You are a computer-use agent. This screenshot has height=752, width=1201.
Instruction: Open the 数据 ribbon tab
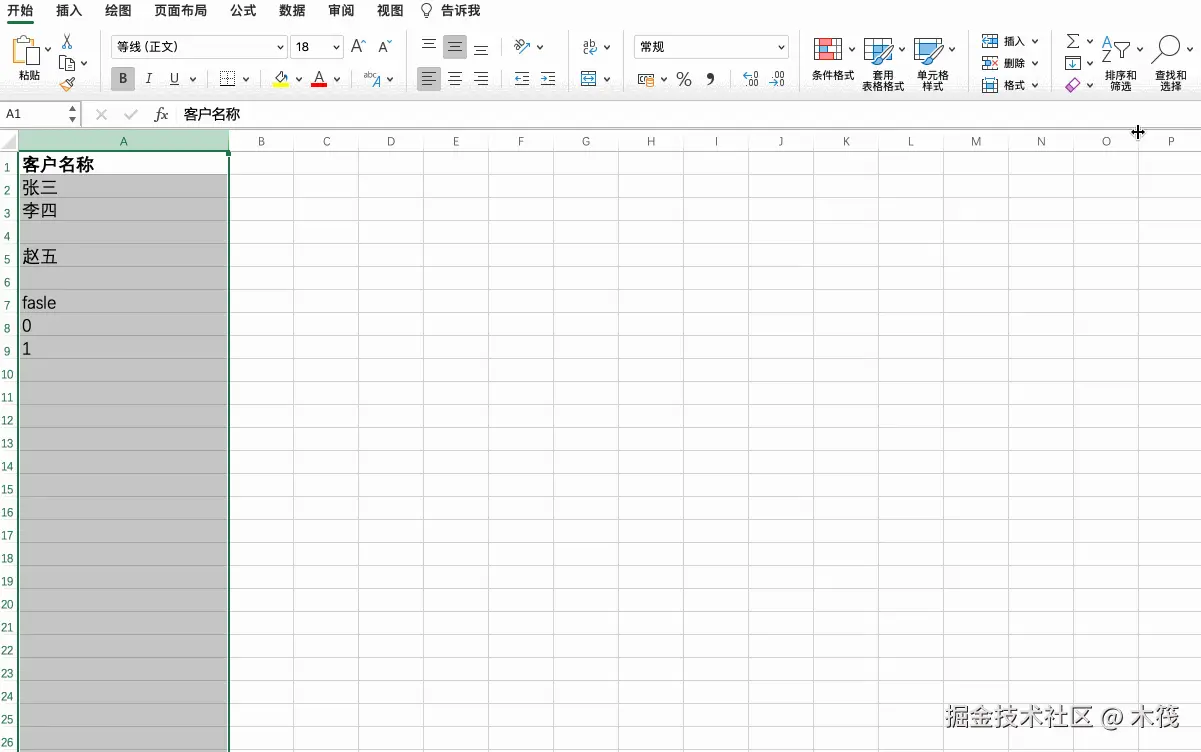pyautogui.click(x=292, y=11)
